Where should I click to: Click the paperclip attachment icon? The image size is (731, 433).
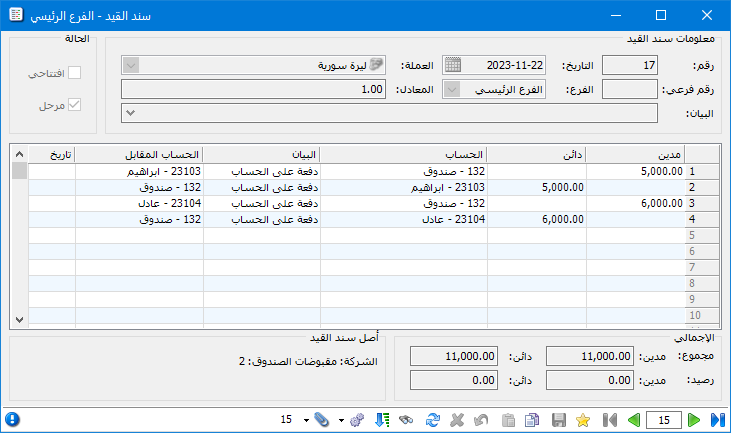[321, 420]
